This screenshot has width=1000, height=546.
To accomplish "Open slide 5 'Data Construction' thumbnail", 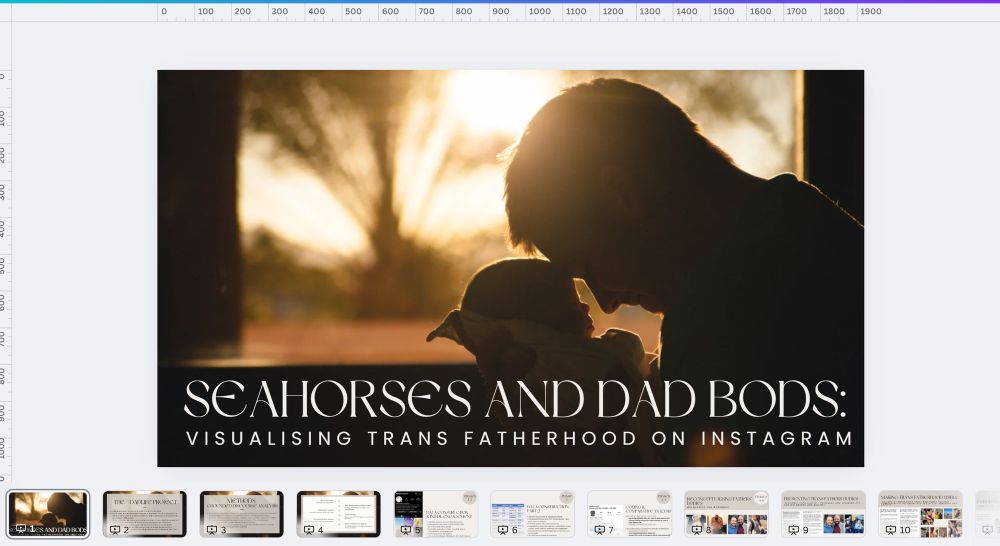I will click(436, 514).
